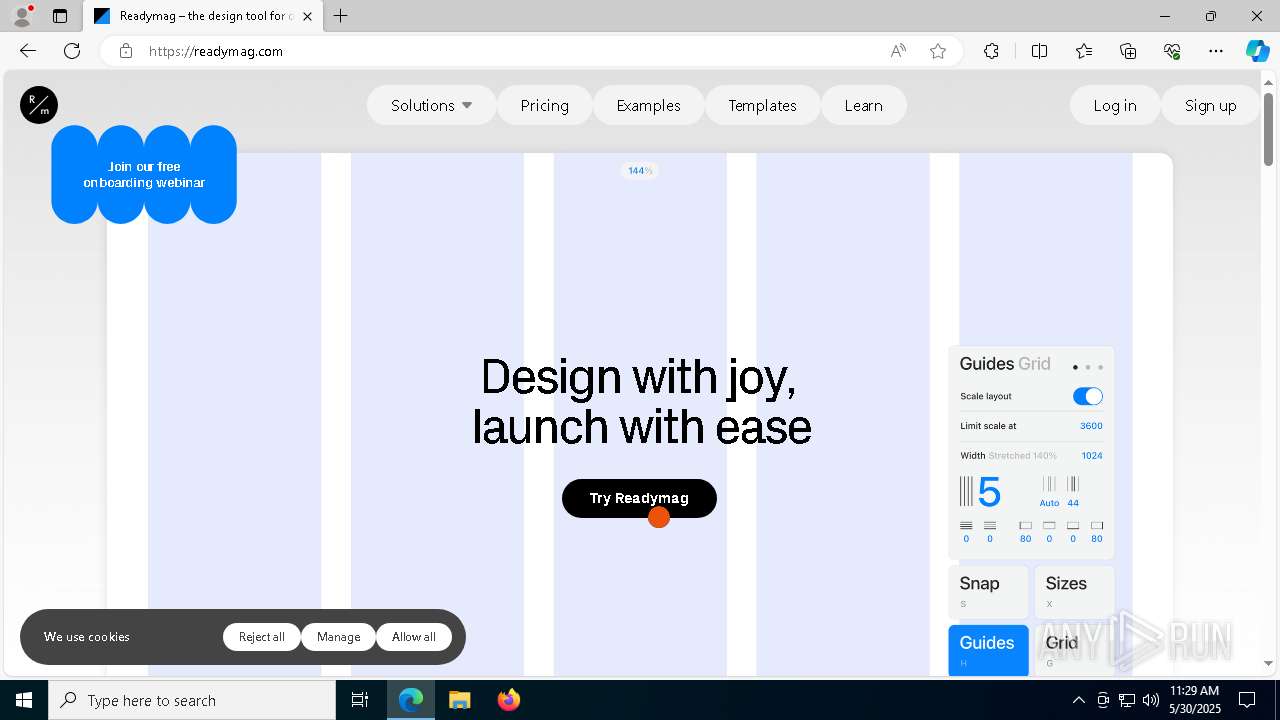This screenshot has width=1280, height=720.
Task: Open the Edge profile icon
Action: (x=22, y=16)
